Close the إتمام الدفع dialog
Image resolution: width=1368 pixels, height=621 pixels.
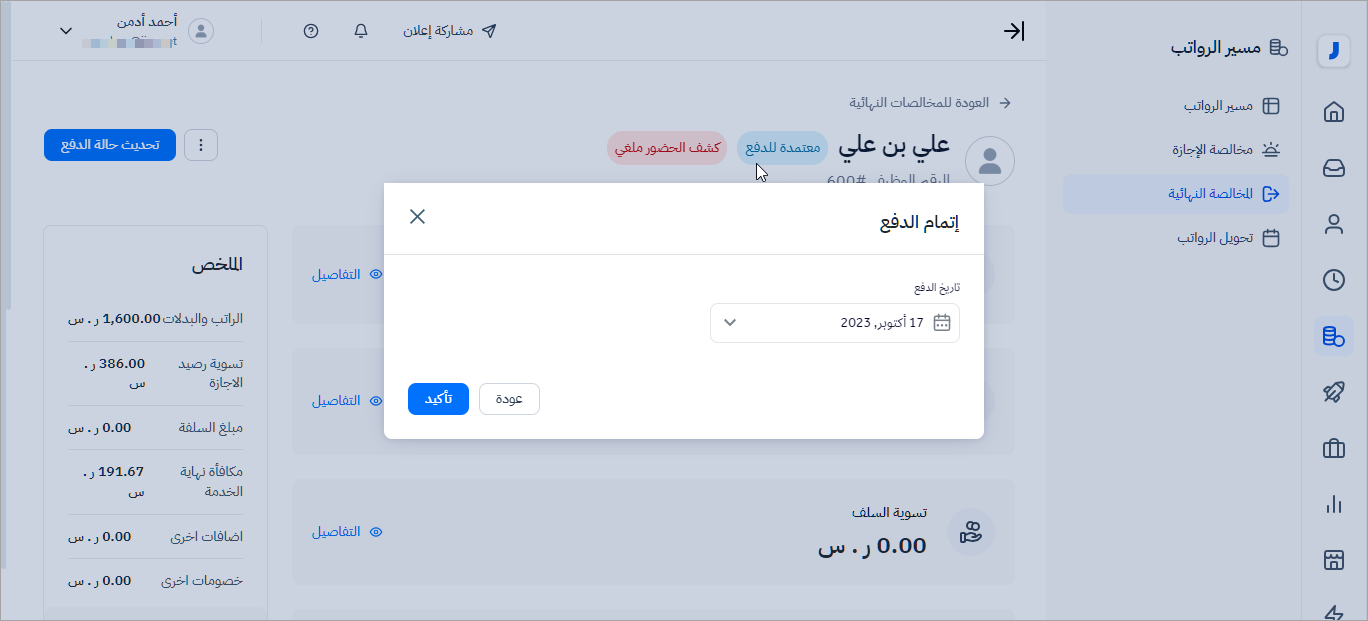417,217
